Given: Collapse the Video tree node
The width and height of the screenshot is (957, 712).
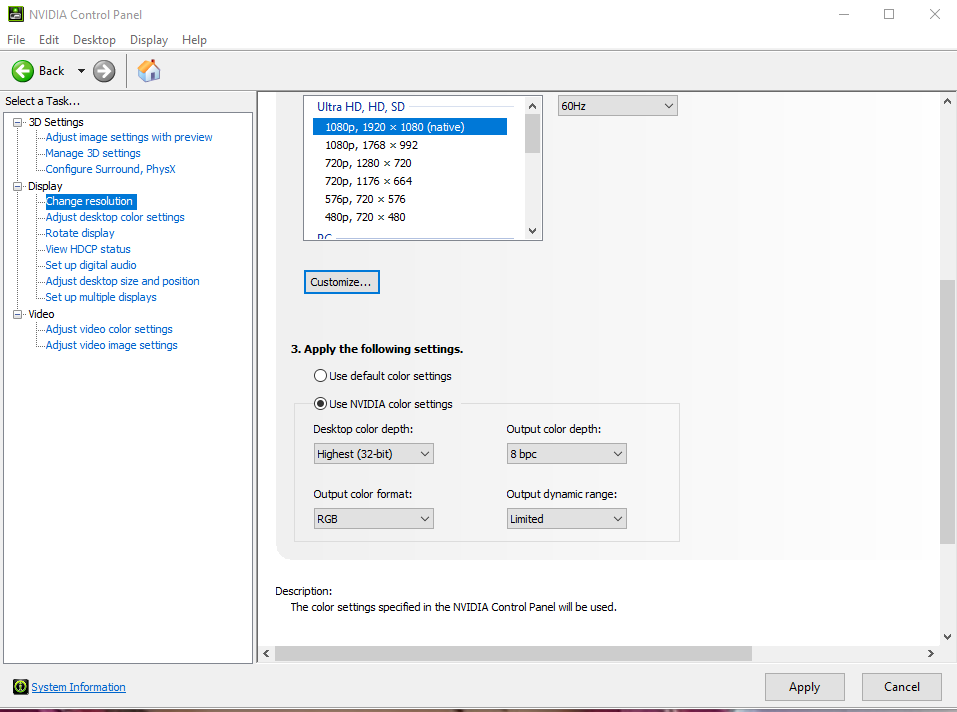Looking at the screenshot, I should (x=18, y=314).
